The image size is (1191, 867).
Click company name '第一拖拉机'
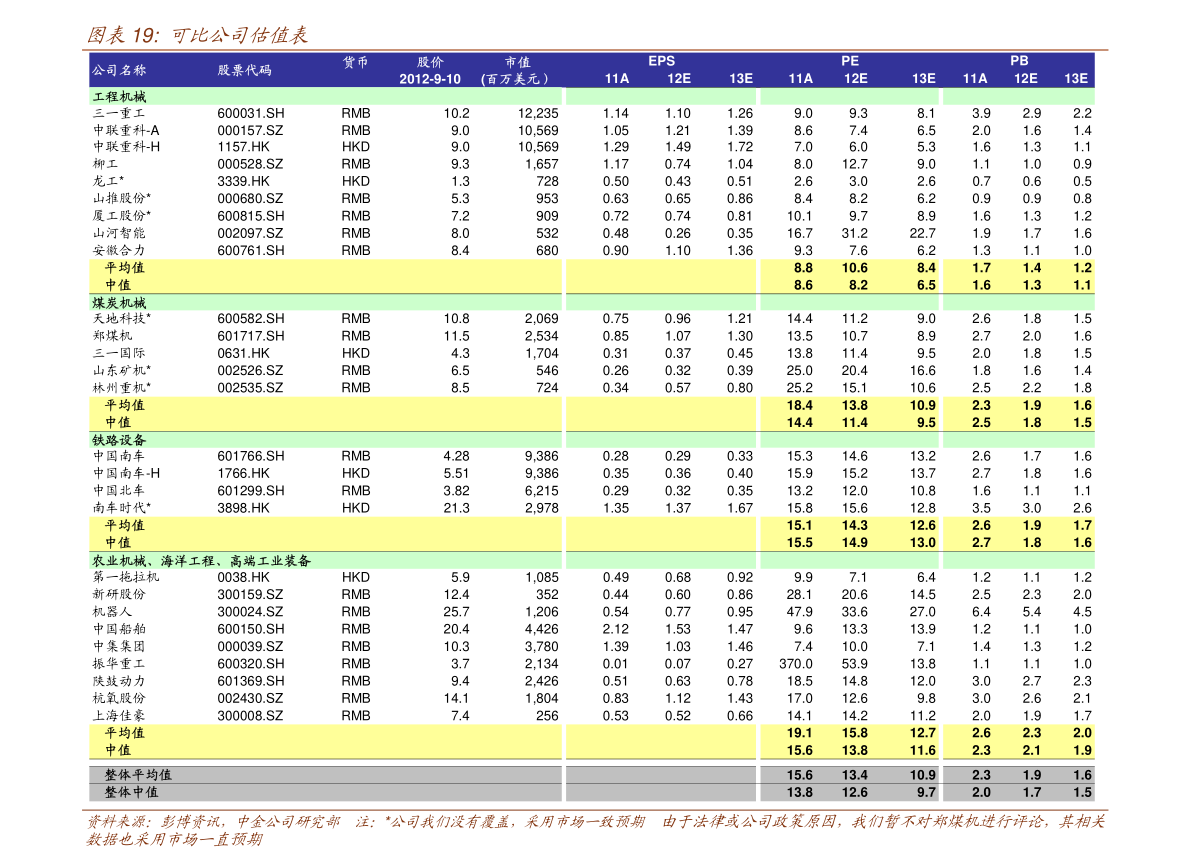pos(126,577)
